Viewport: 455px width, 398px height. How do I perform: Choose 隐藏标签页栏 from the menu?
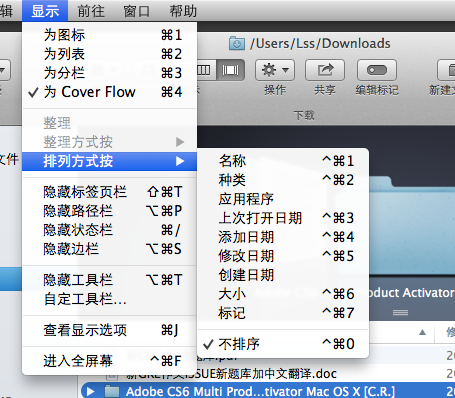109,192
